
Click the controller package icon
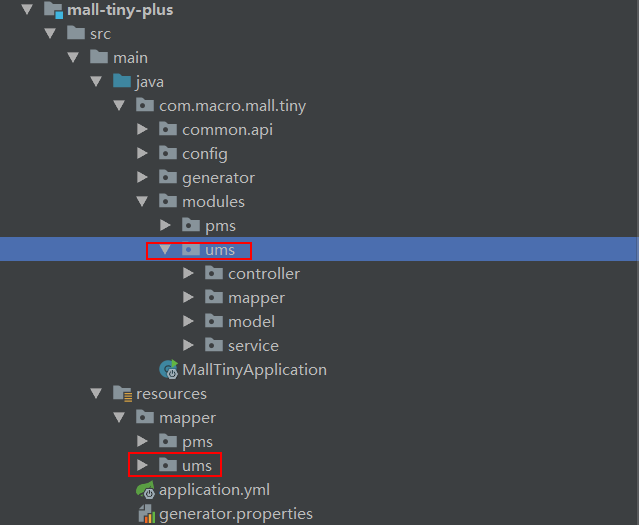[x=214, y=273]
